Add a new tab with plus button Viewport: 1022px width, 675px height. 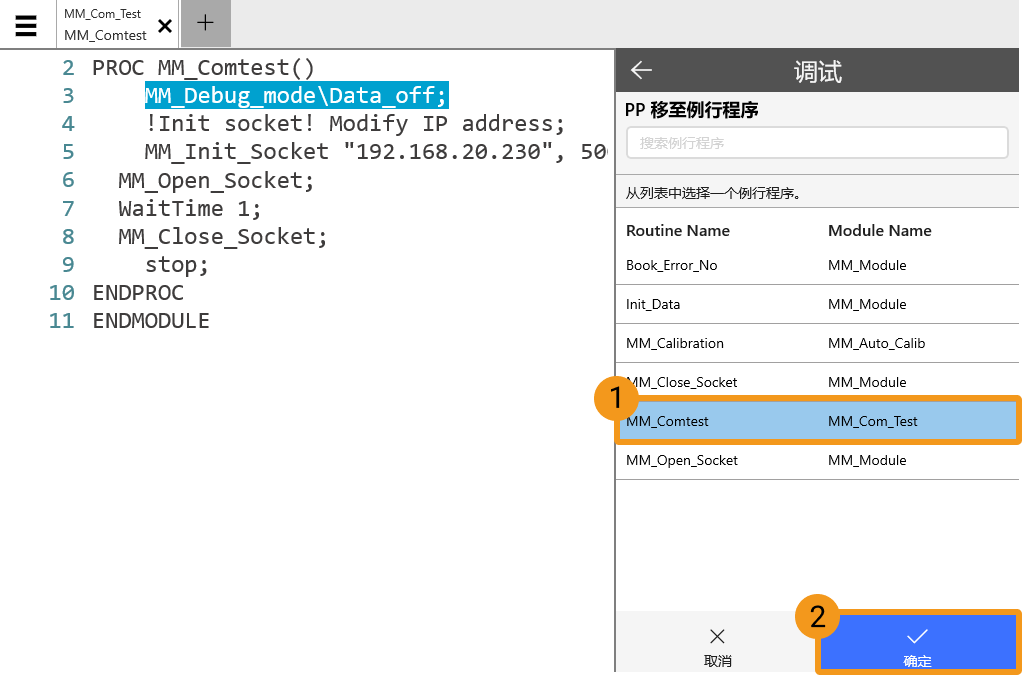pyautogui.click(x=205, y=23)
